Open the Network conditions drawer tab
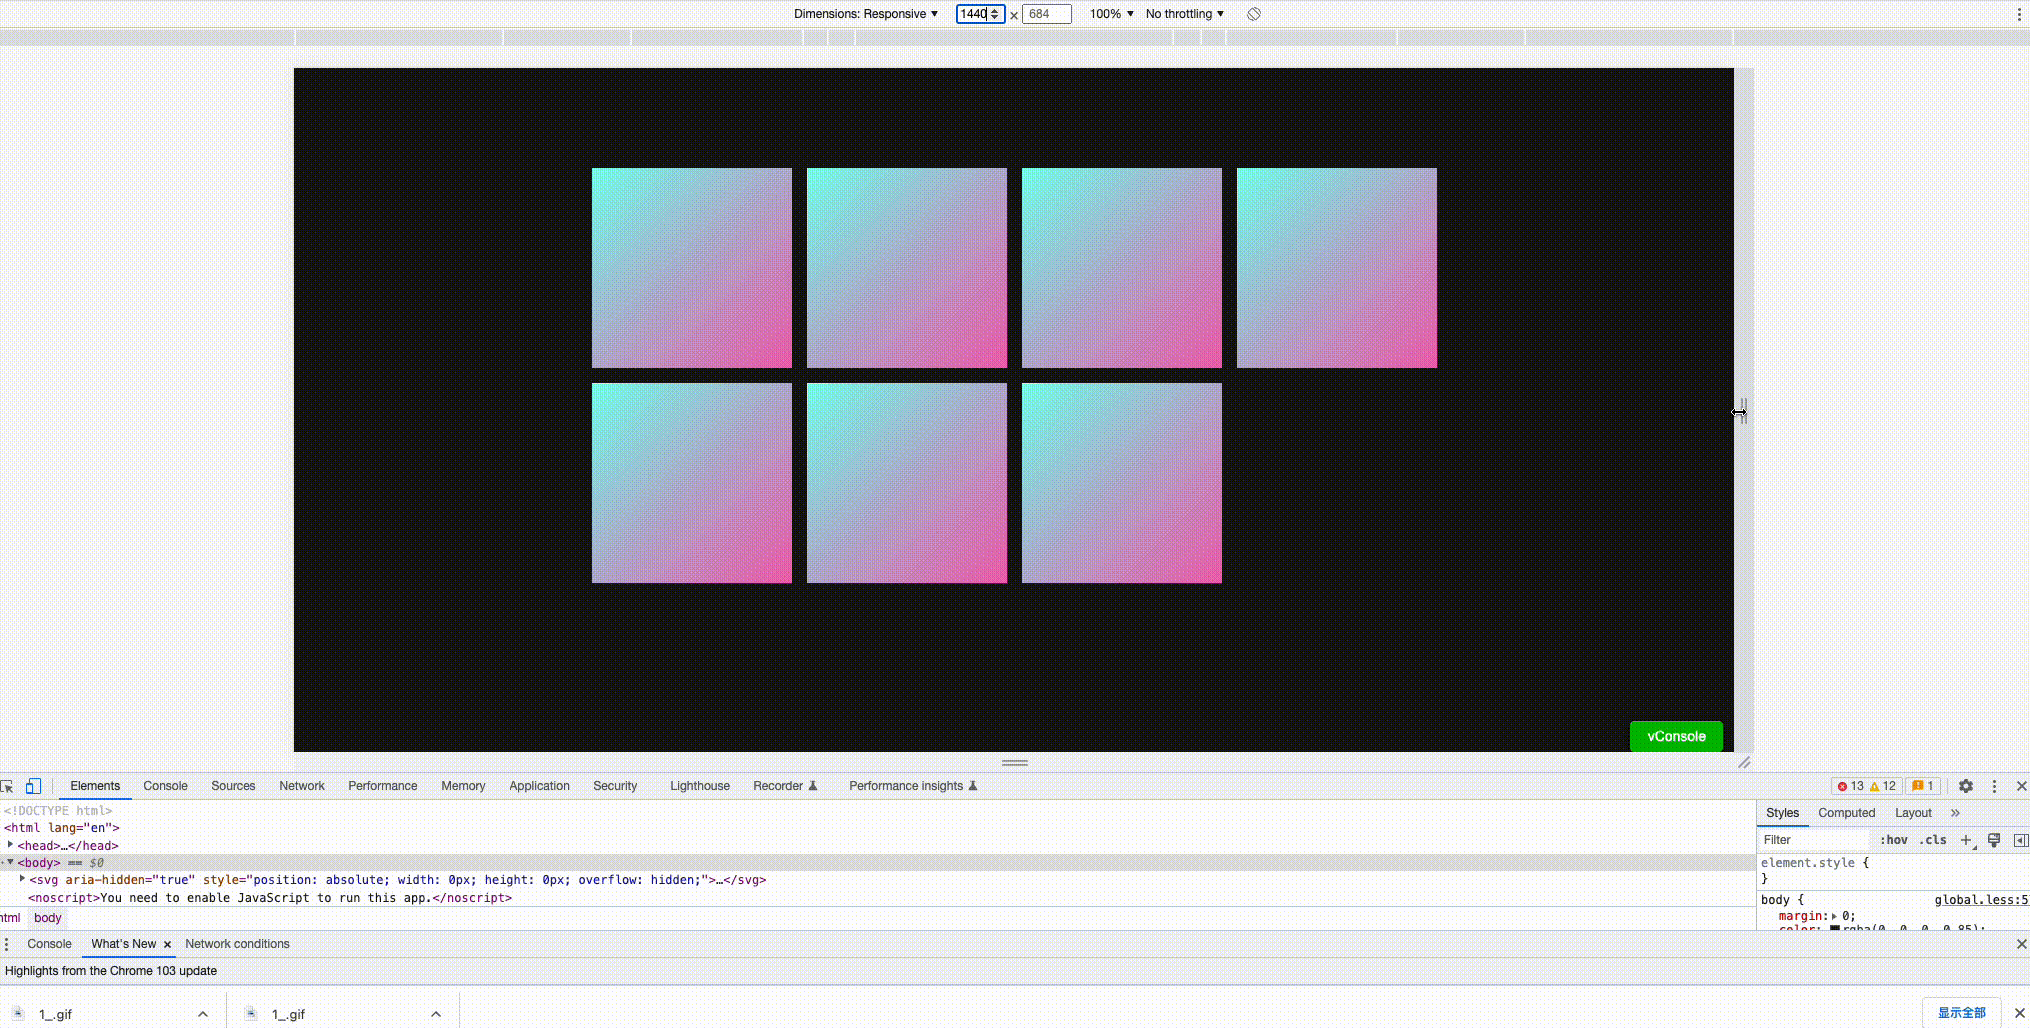The image size is (2030, 1028). tap(237, 944)
